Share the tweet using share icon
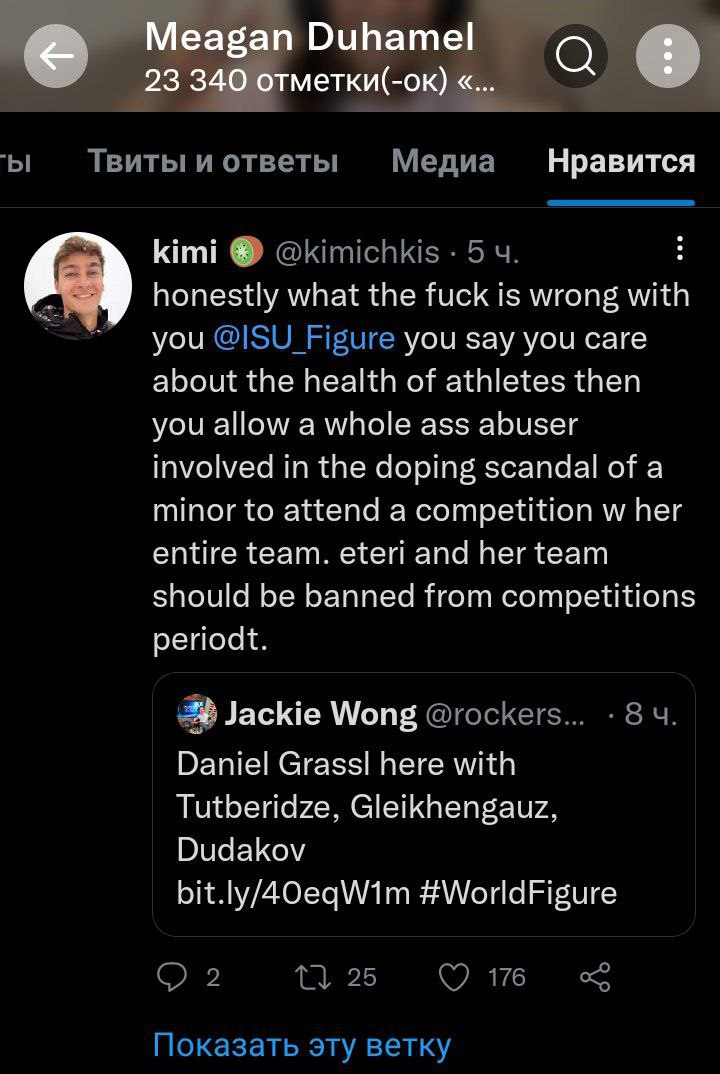 coord(595,977)
